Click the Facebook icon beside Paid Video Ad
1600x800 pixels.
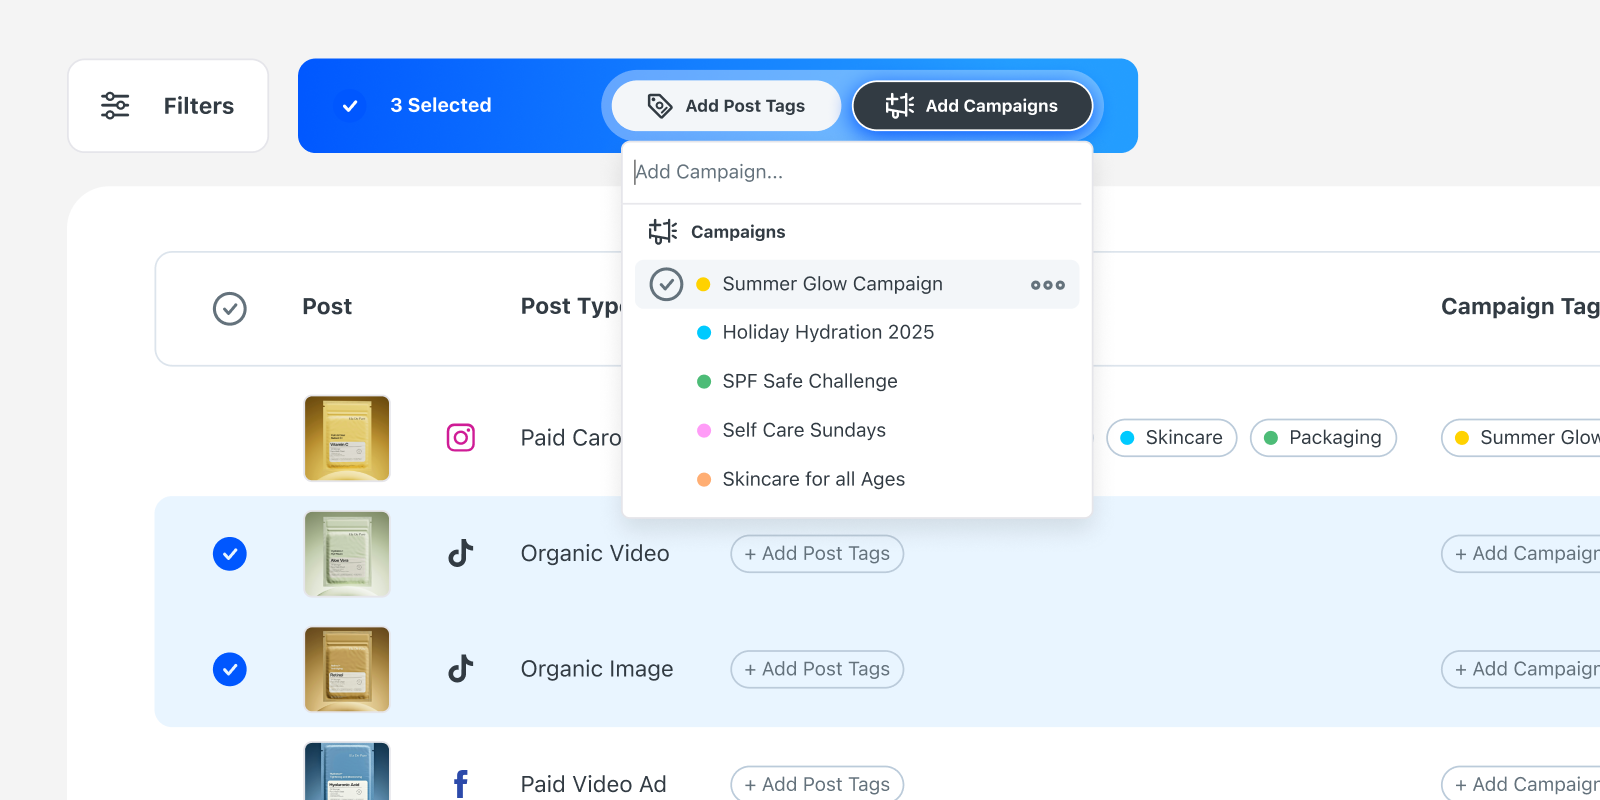coord(460,783)
